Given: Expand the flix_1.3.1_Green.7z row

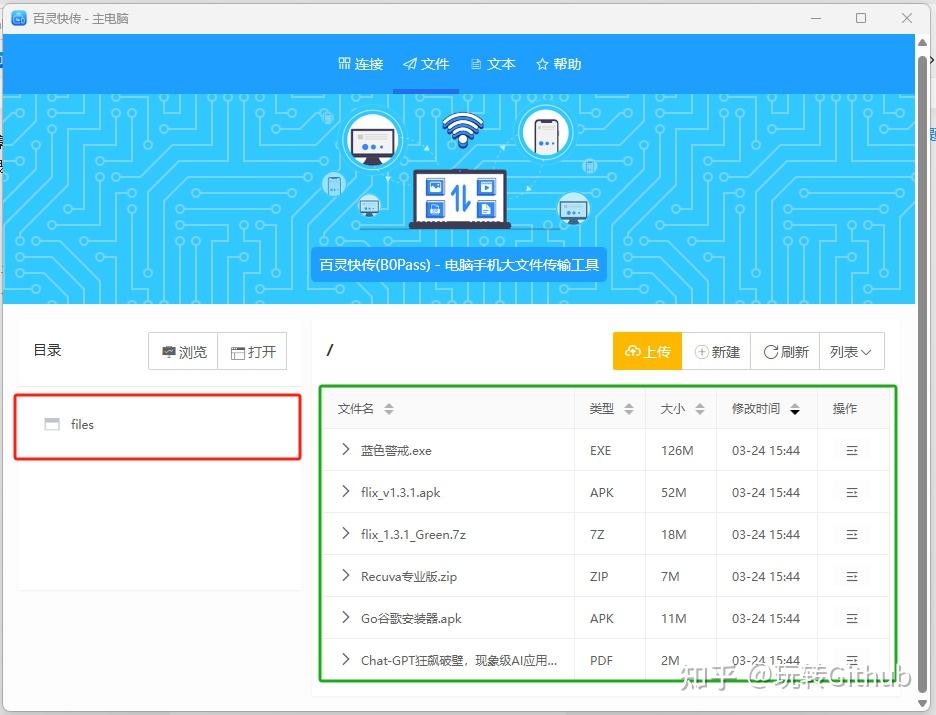Looking at the screenshot, I should (x=345, y=533).
